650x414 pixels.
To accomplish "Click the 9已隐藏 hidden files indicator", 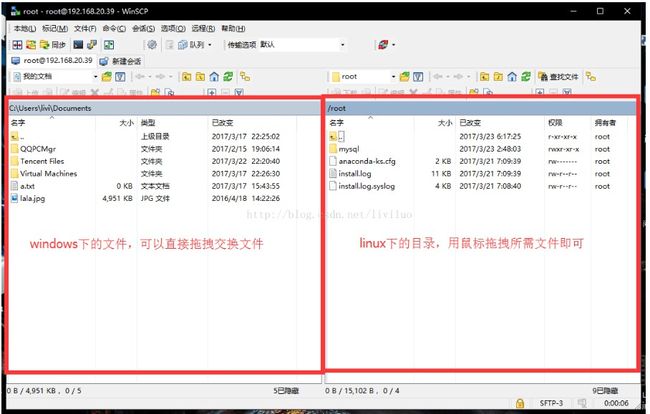I will pyautogui.click(x=605, y=391).
